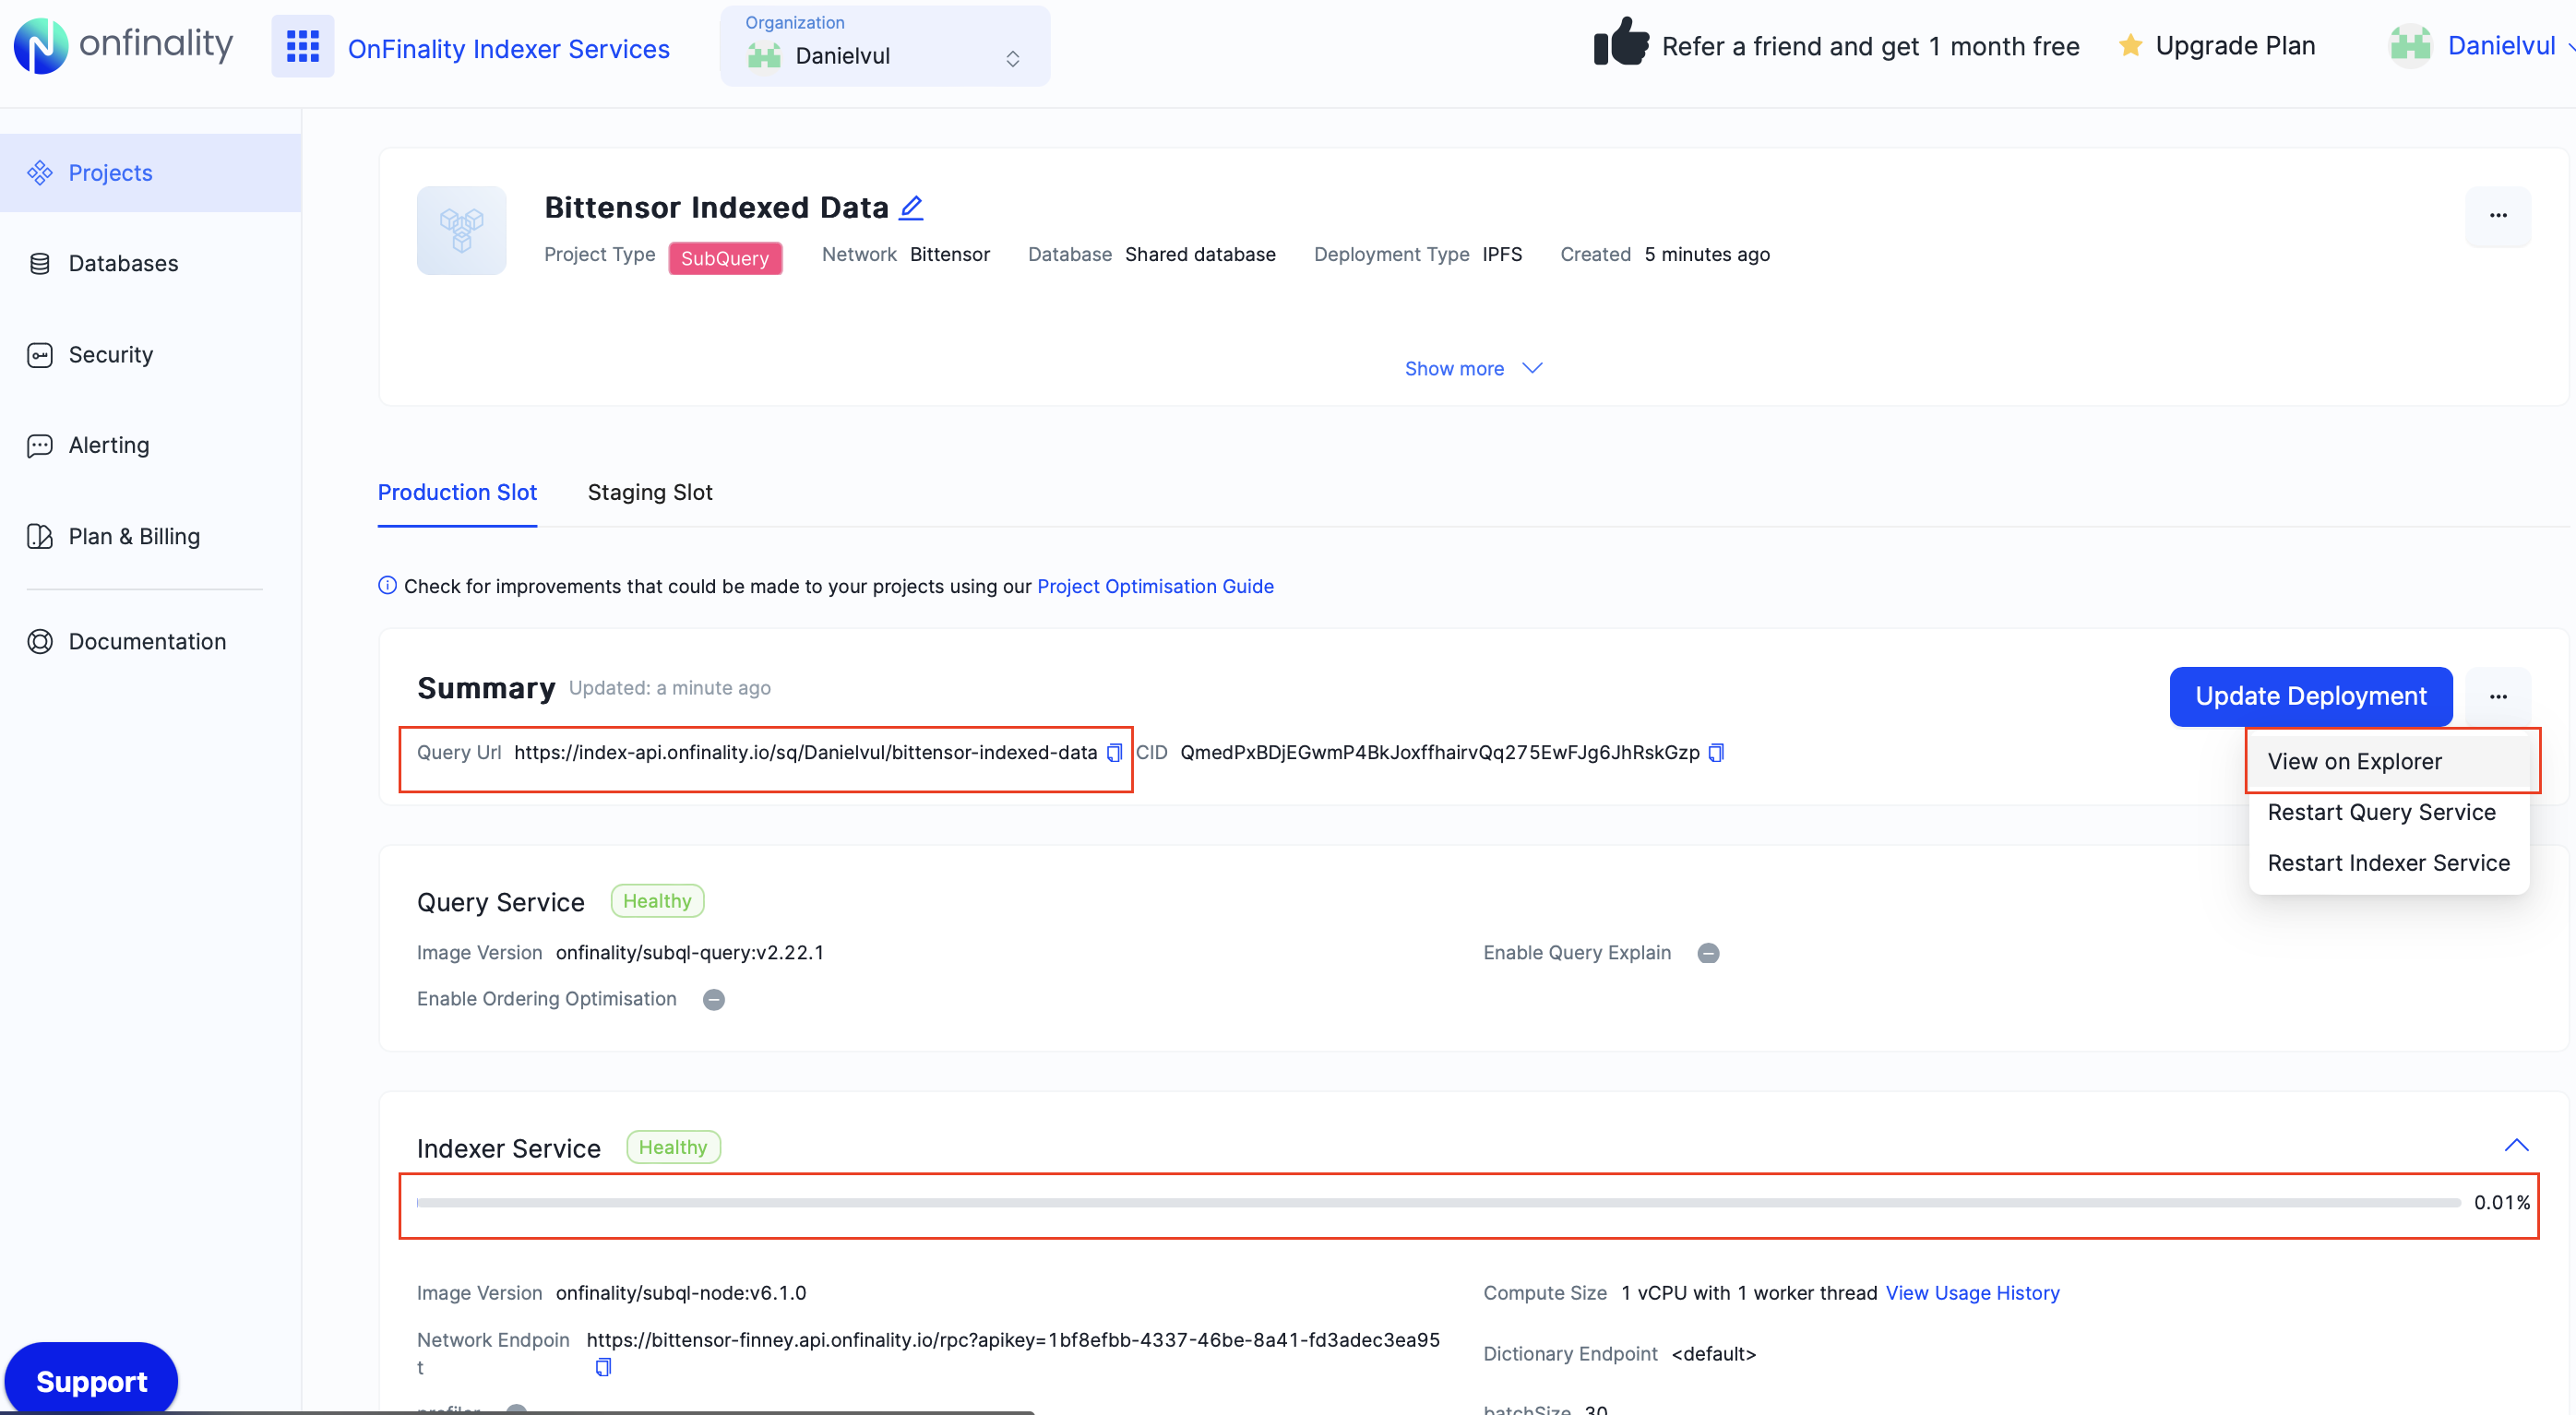Navigate to the Alerting section
The image size is (2576, 1415).
pyautogui.click(x=107, y=445)
